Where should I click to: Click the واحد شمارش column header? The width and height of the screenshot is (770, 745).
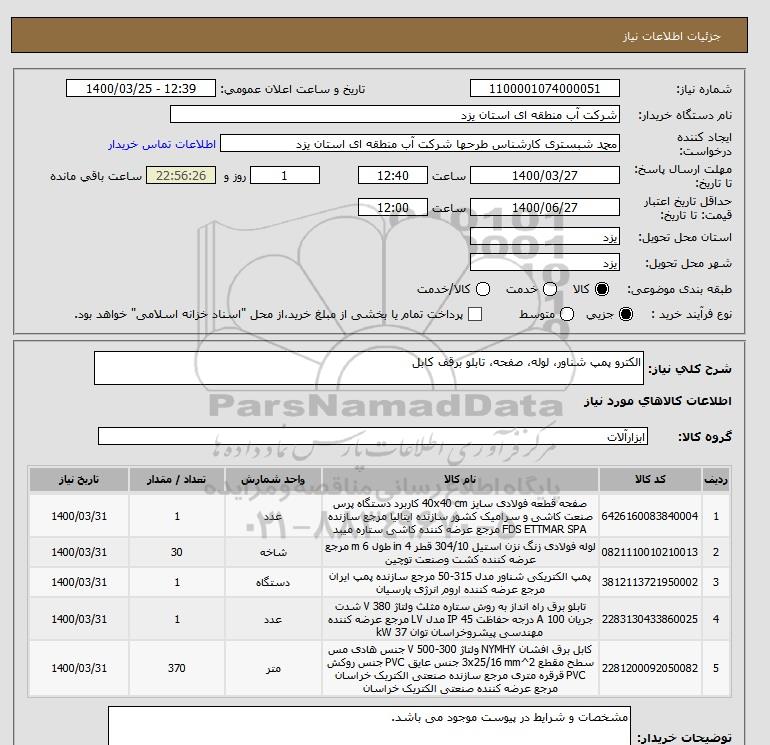[x=273, y=480]
